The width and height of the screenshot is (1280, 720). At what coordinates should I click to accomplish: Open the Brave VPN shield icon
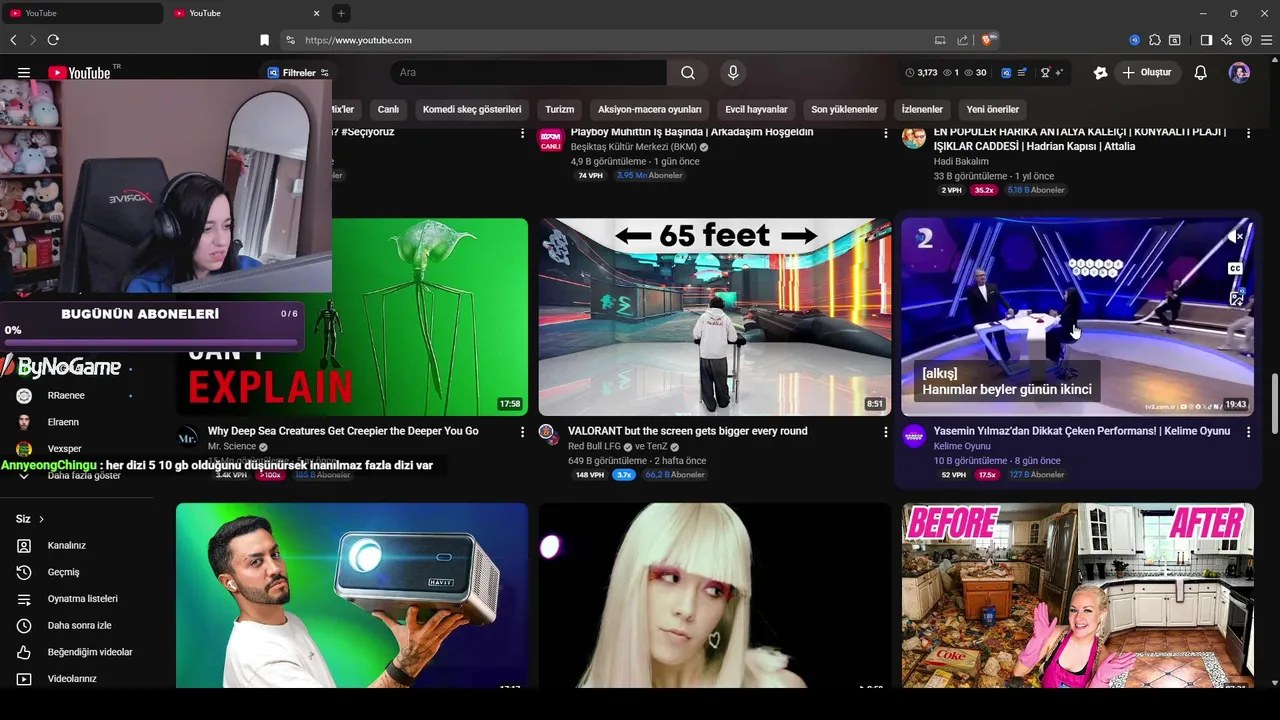(1247, 40)
